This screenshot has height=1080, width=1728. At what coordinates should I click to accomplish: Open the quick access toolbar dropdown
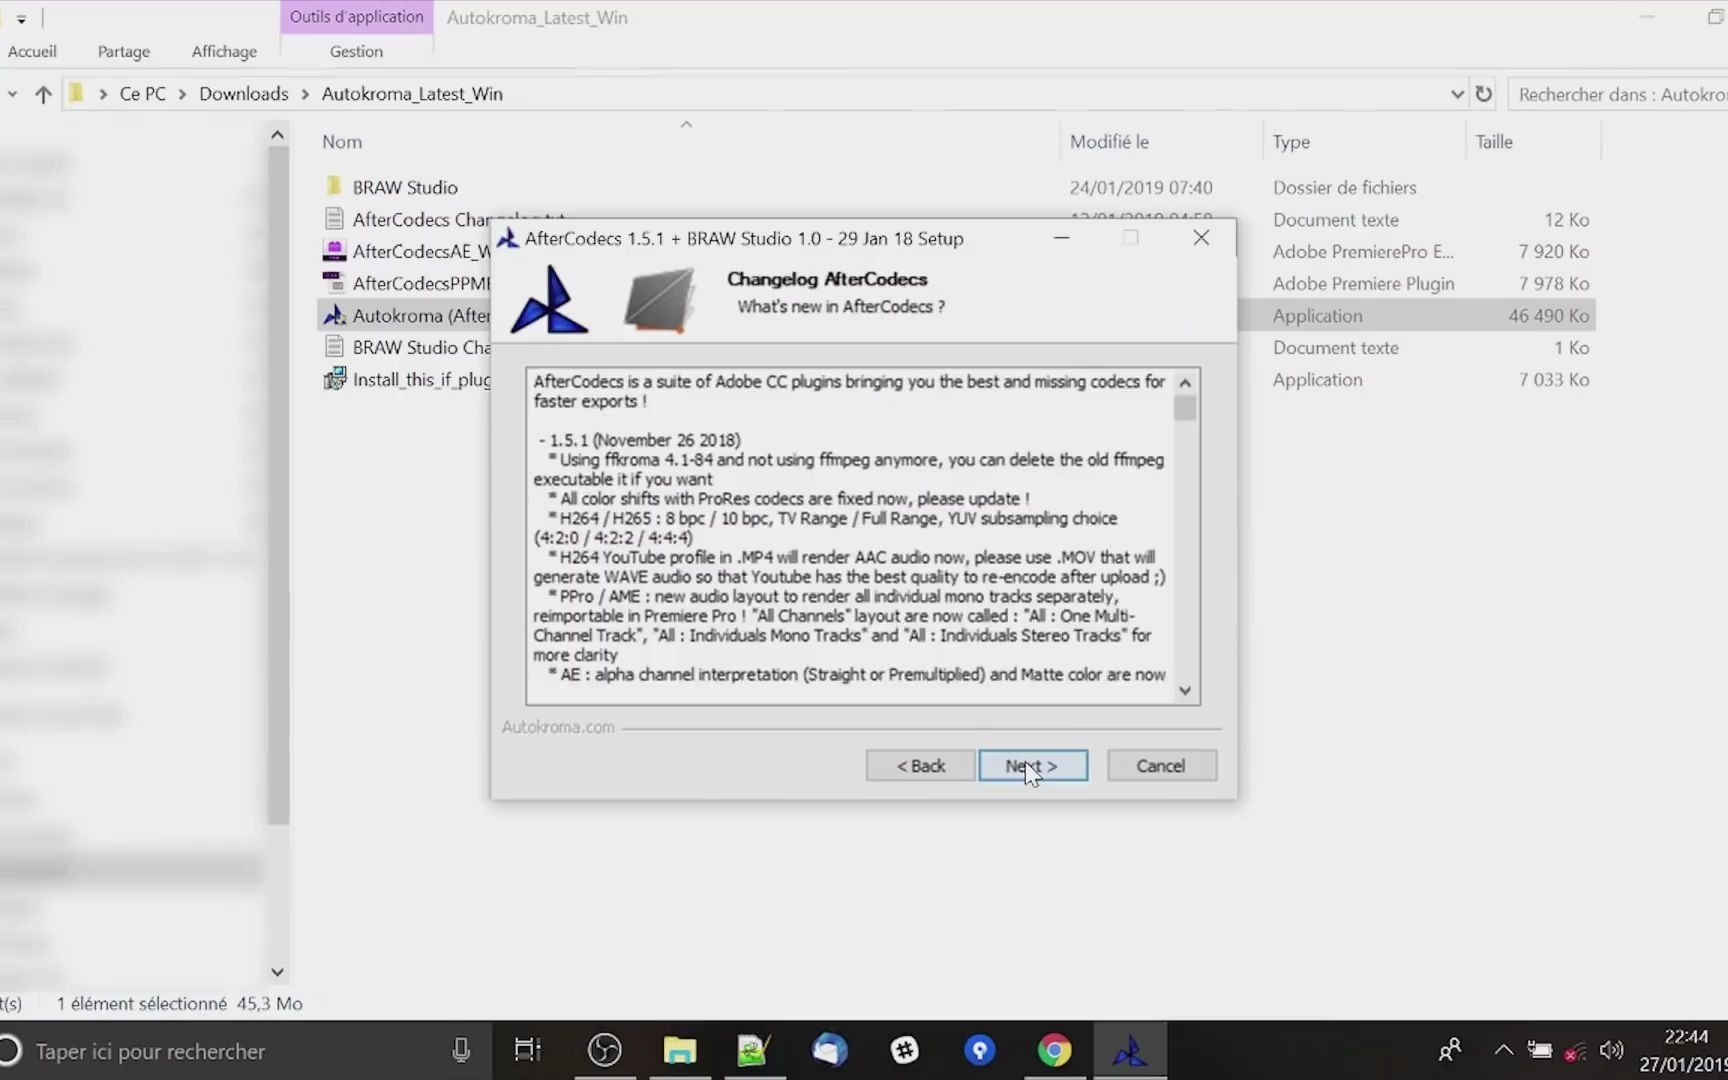[21, 19]
